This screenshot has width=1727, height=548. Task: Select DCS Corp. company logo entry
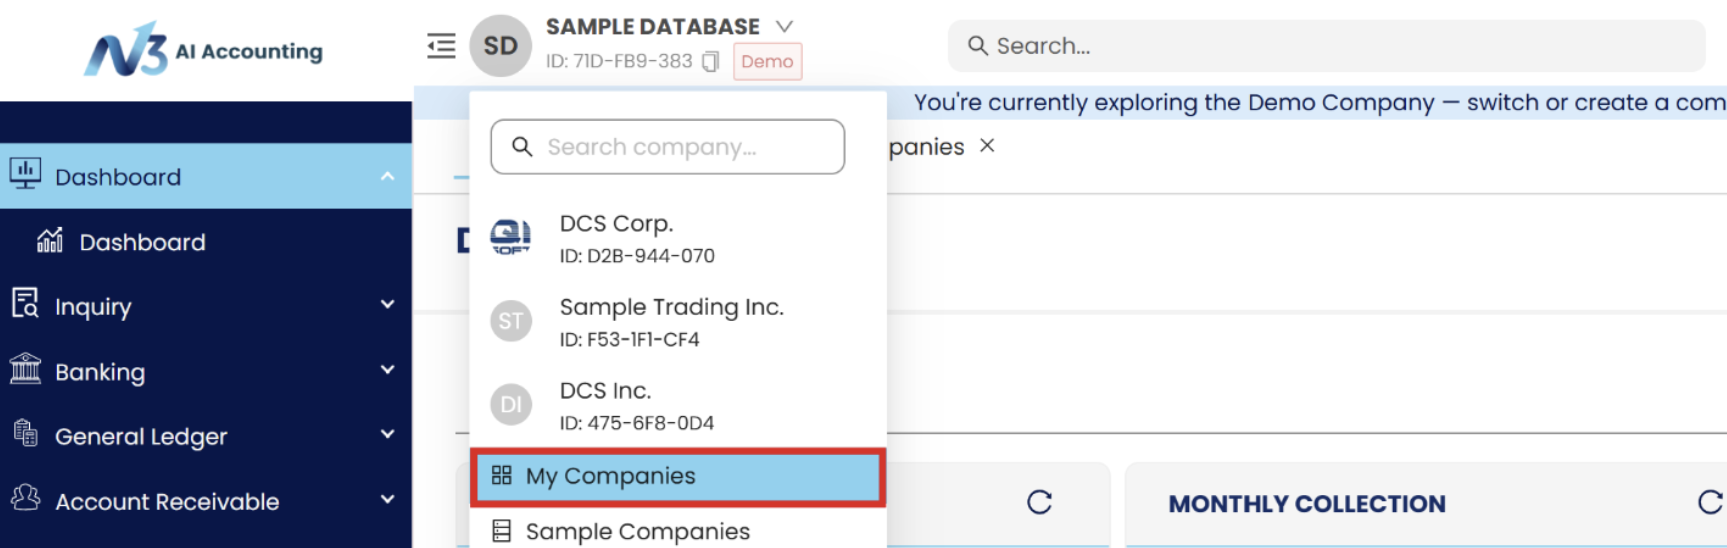[511, 238]
